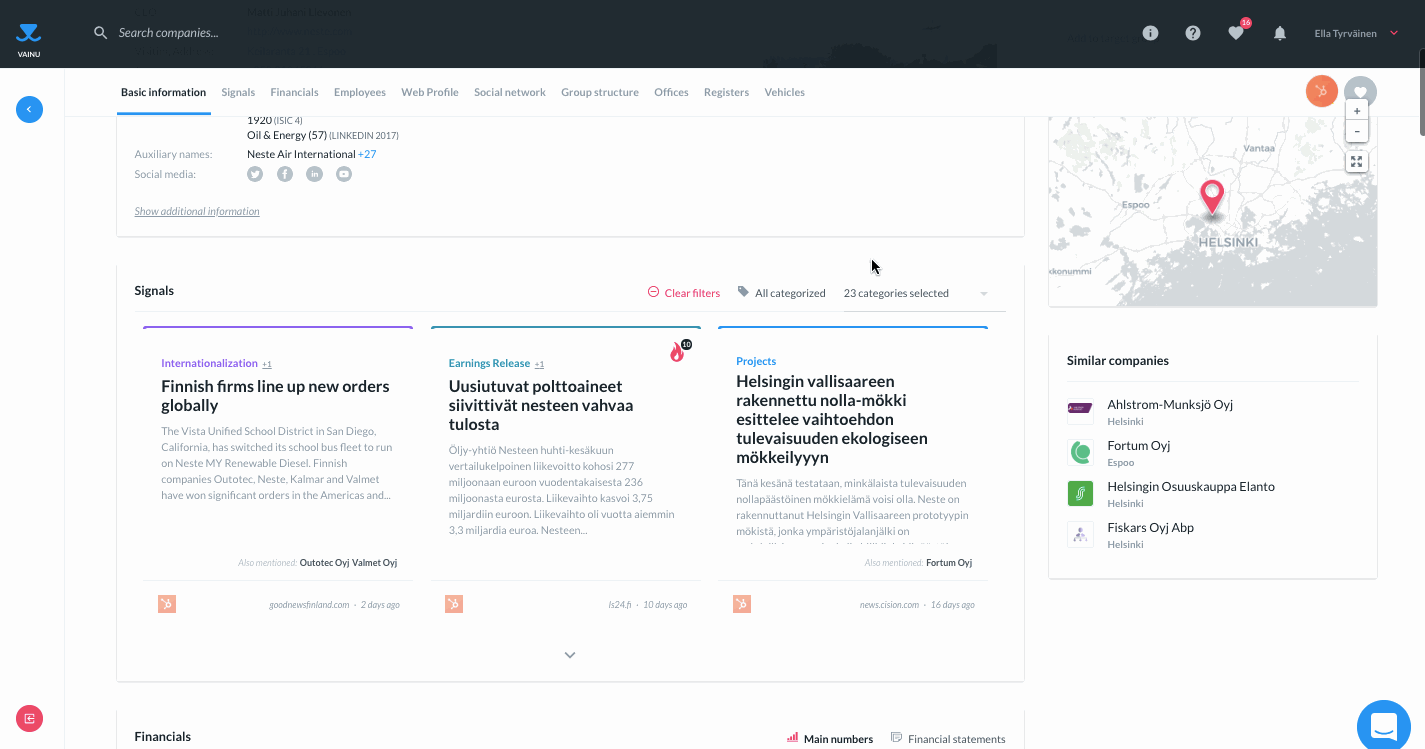The image size is (1425, 749).
Task: Click the Twitter social media icon
Action: 255,174
